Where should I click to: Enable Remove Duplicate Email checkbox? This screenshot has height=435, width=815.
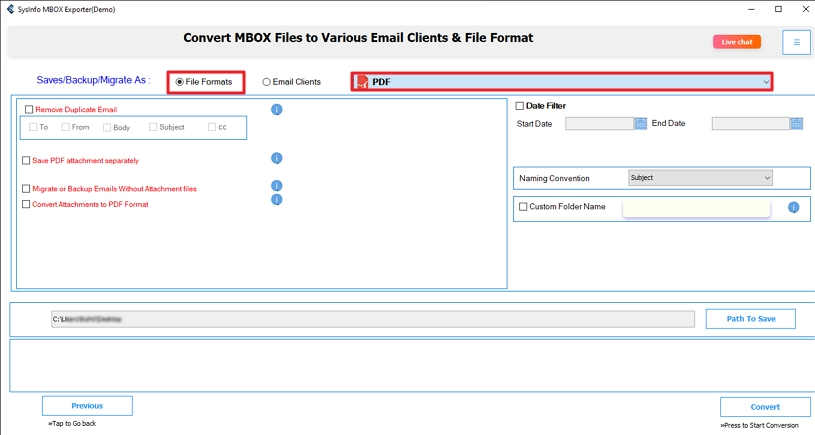click(29, 109)
